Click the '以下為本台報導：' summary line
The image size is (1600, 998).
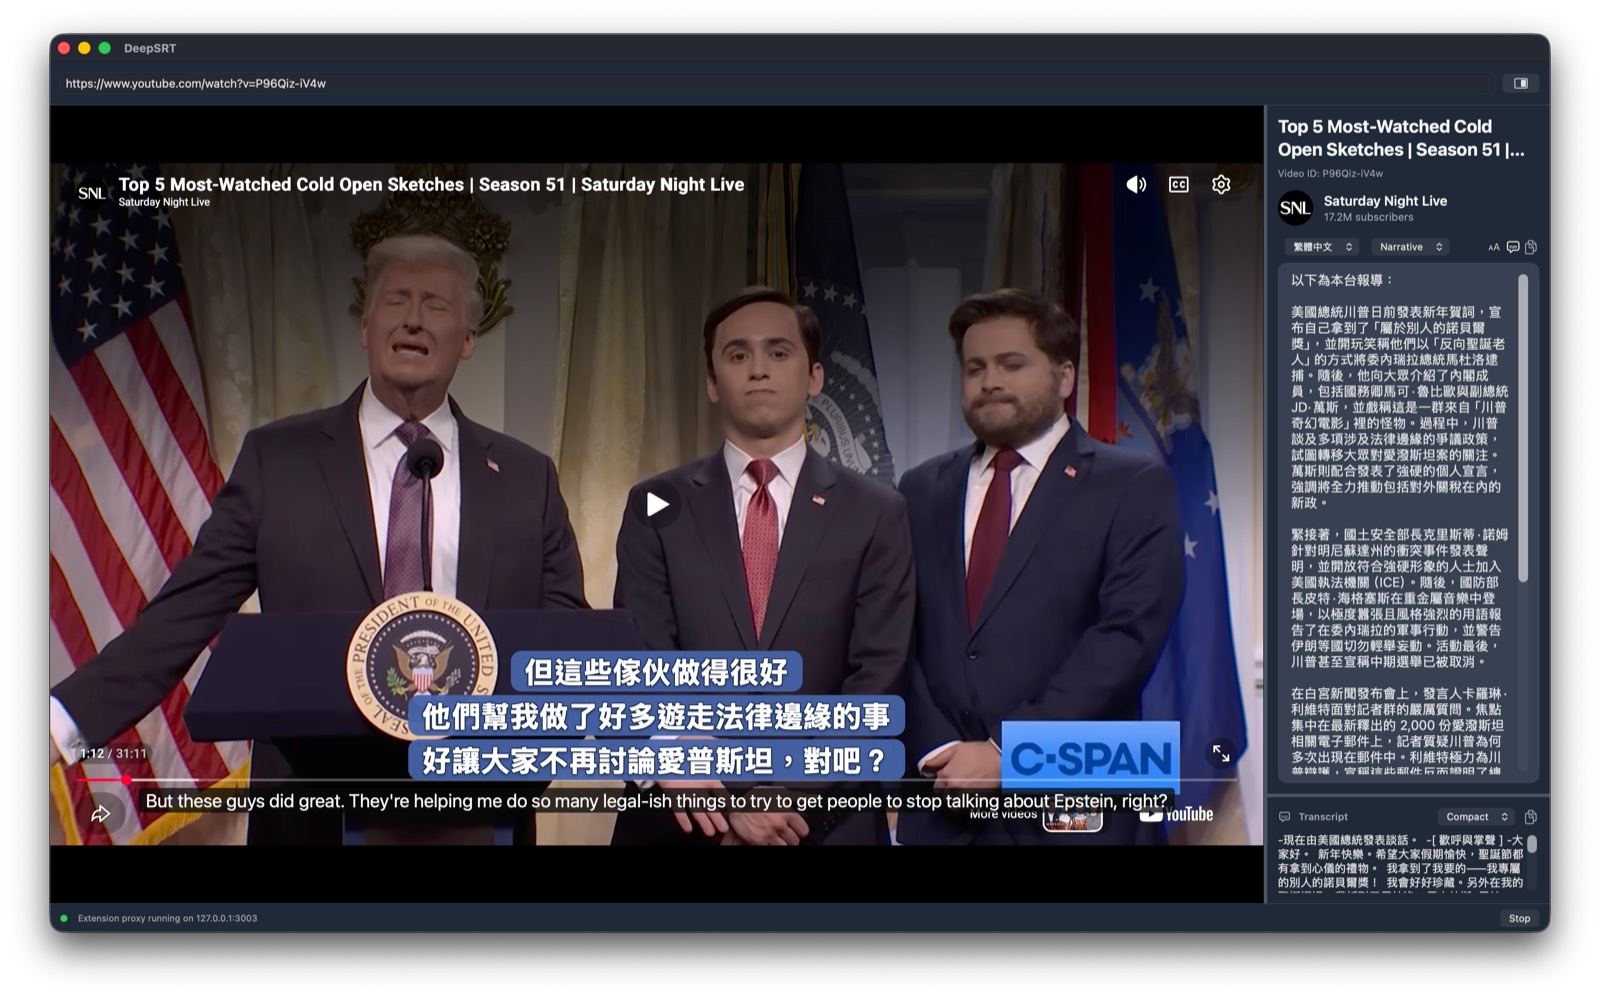pos(1341,280)
